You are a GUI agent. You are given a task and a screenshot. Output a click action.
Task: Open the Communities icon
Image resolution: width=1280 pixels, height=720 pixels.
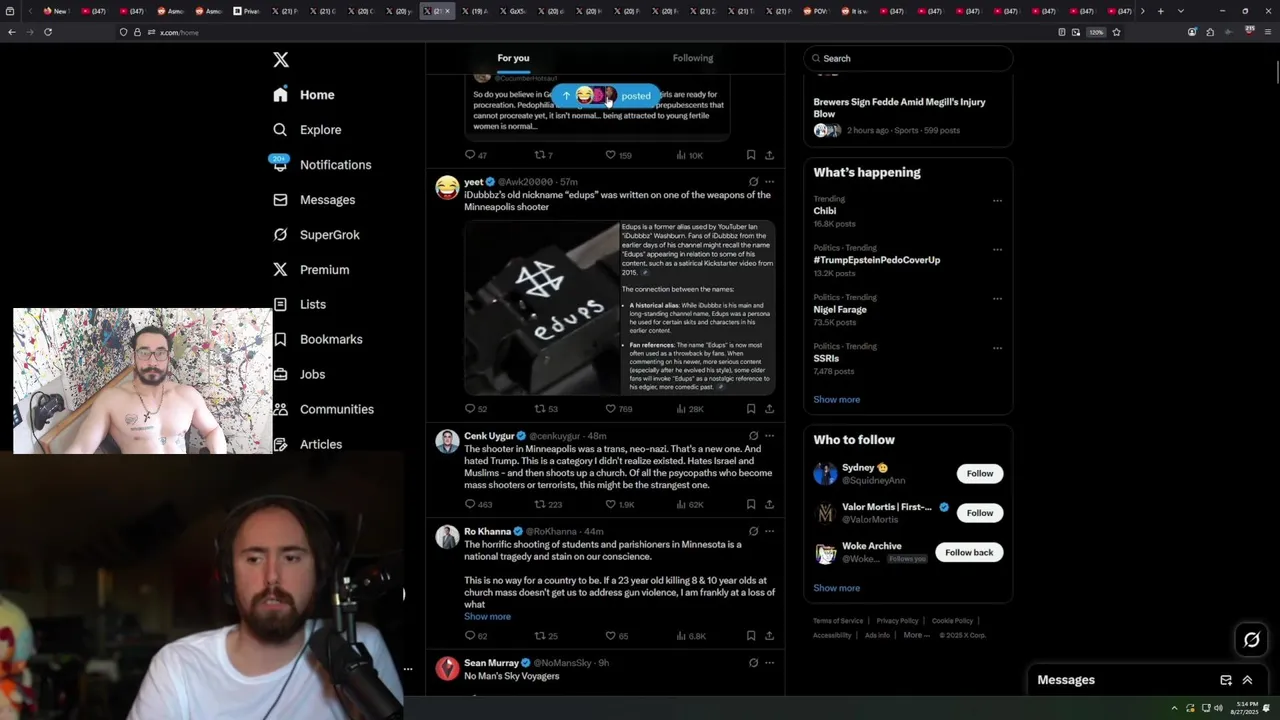(280, 409)
